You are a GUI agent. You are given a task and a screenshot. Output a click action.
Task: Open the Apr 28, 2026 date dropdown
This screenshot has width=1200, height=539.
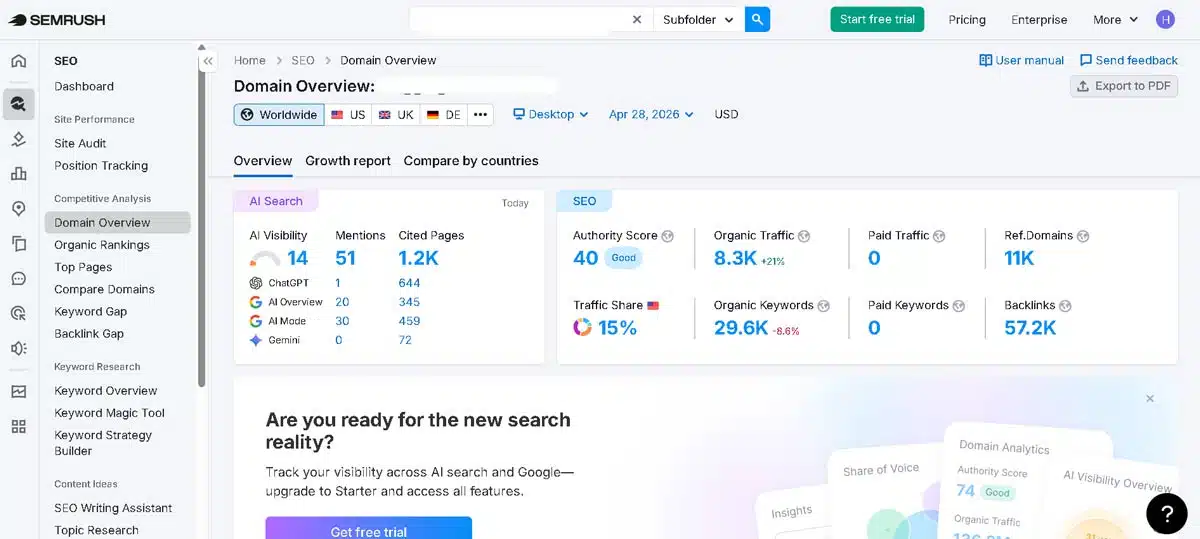click(x=651, y=114)
